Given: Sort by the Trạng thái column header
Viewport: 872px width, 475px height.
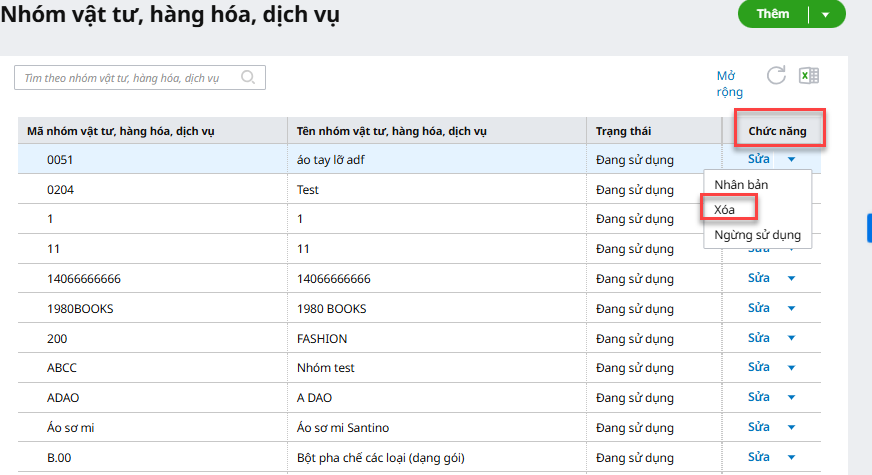Looking at the screenshot, I should (624, 130).
